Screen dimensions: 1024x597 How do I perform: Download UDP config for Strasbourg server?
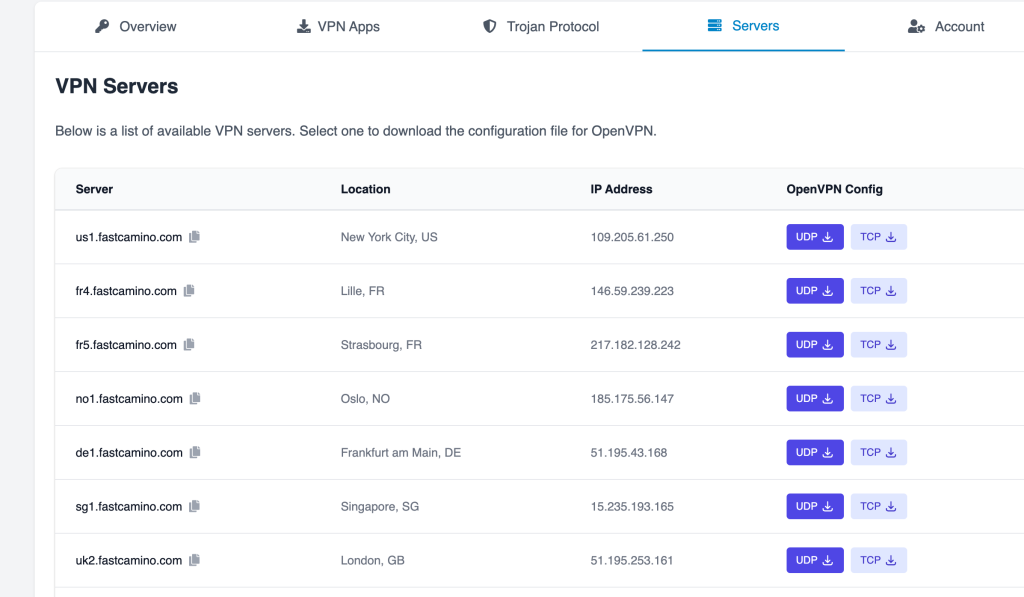coord(815,345)
